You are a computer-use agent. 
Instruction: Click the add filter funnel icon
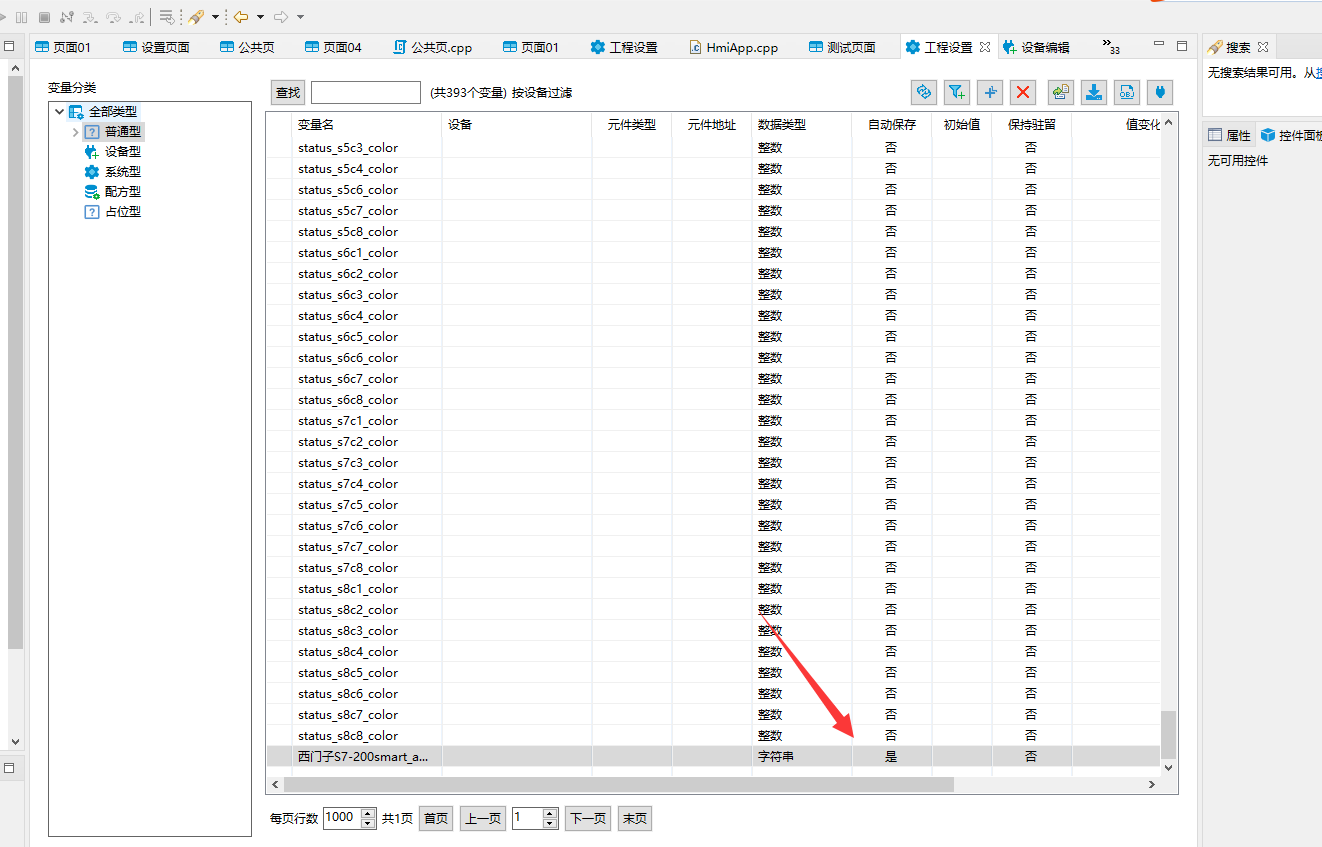pyautogui.click(x=957, y=92)
